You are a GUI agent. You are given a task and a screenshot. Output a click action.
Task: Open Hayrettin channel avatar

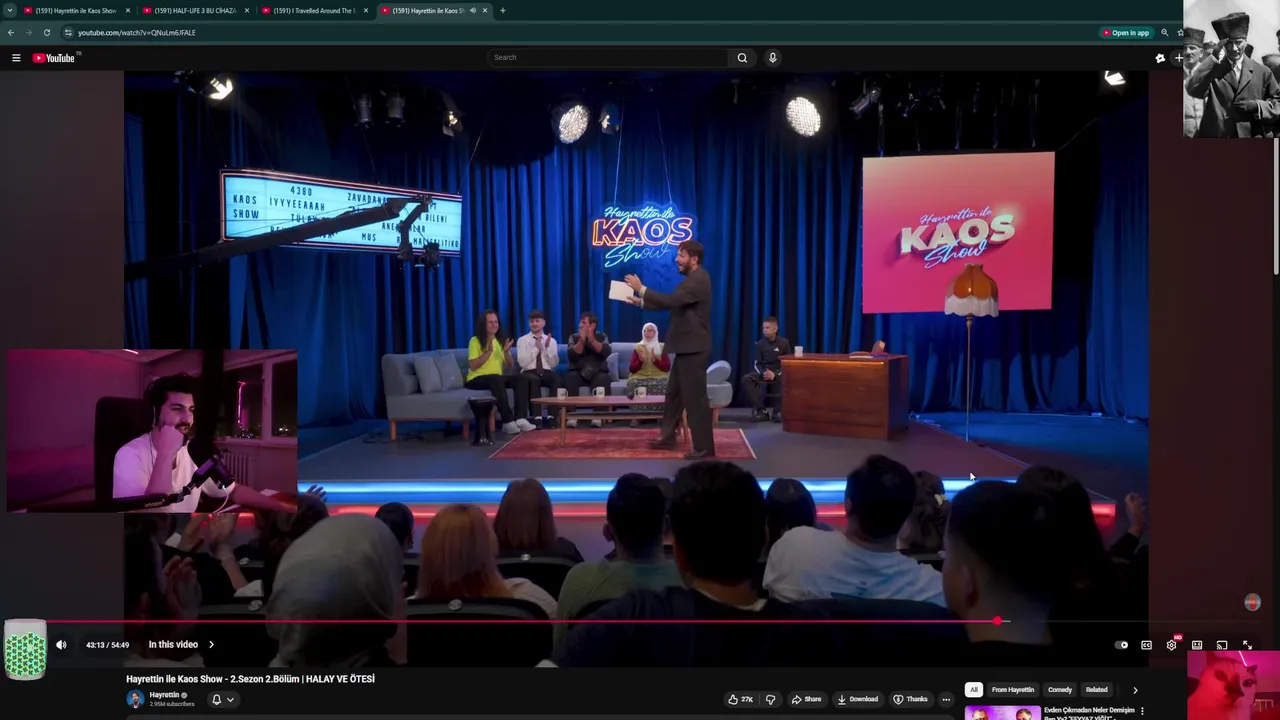click(135, 699)
